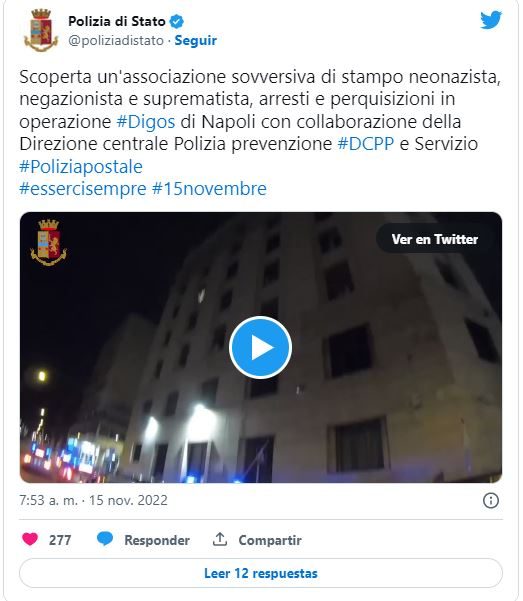Open the #15novembre hashtag
The height and width of the screenshot is (601, 523).
click(x=209, y=189)
